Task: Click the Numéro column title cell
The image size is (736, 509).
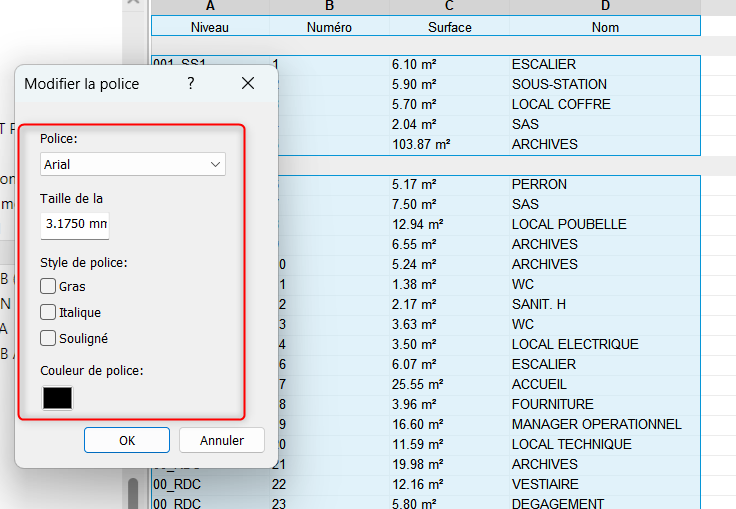Action: [329, 27]
